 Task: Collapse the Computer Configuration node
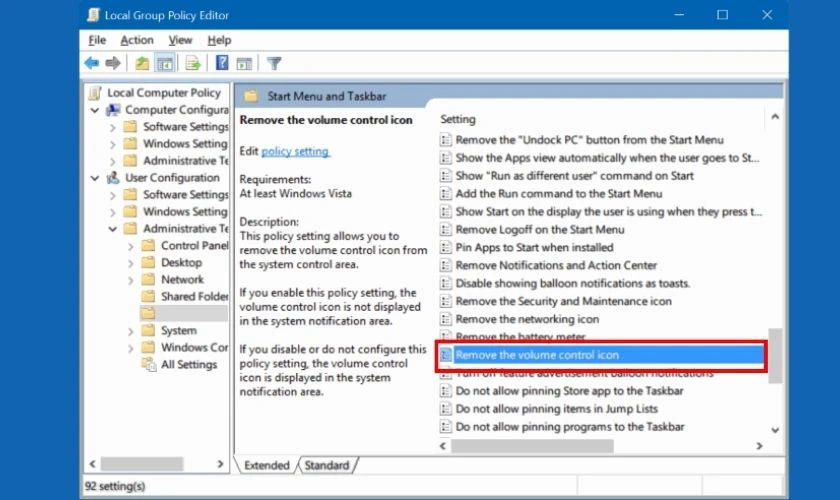[x=95, y=110]
